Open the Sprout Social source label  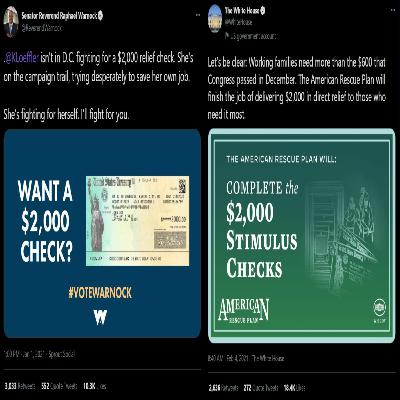tap(62, 354)
